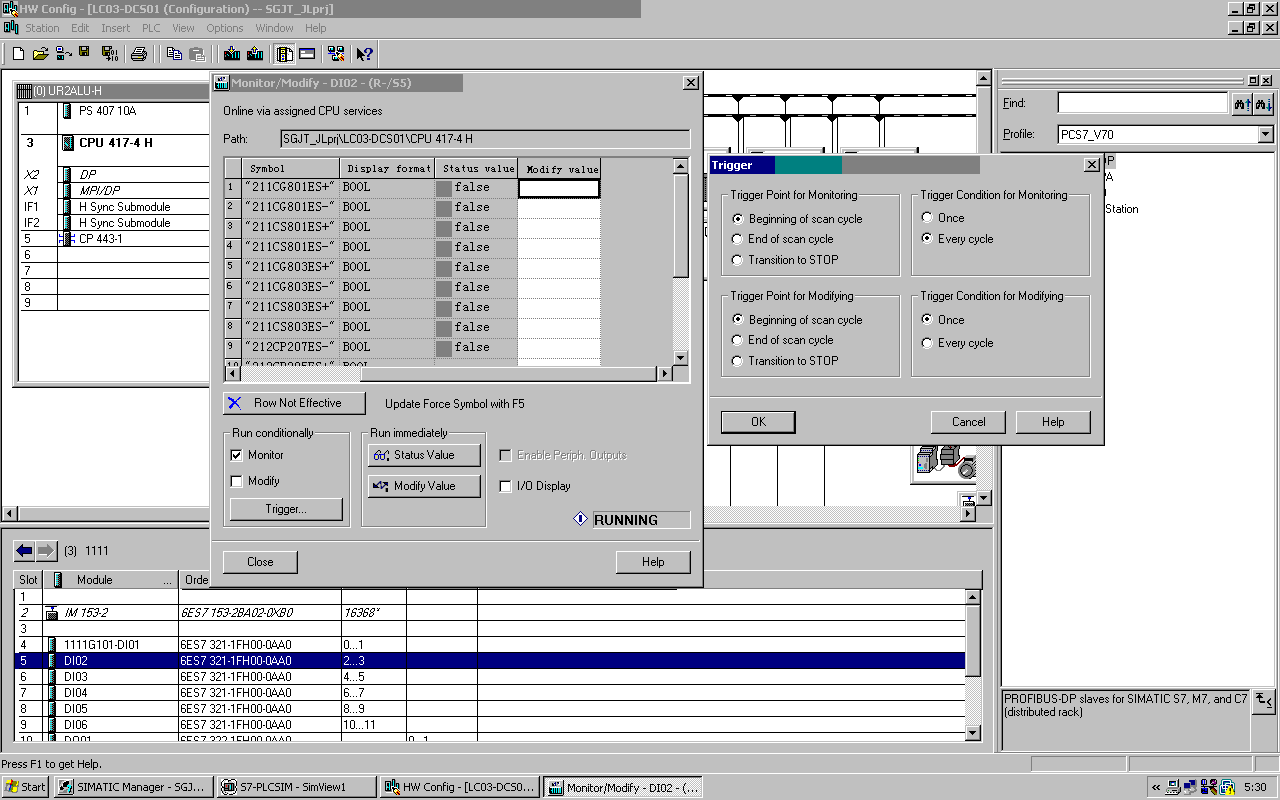Viewport: 1280px width, 800px height.
Task: Click the Save and Compile toolbar icon
Action: pos(109,54)
